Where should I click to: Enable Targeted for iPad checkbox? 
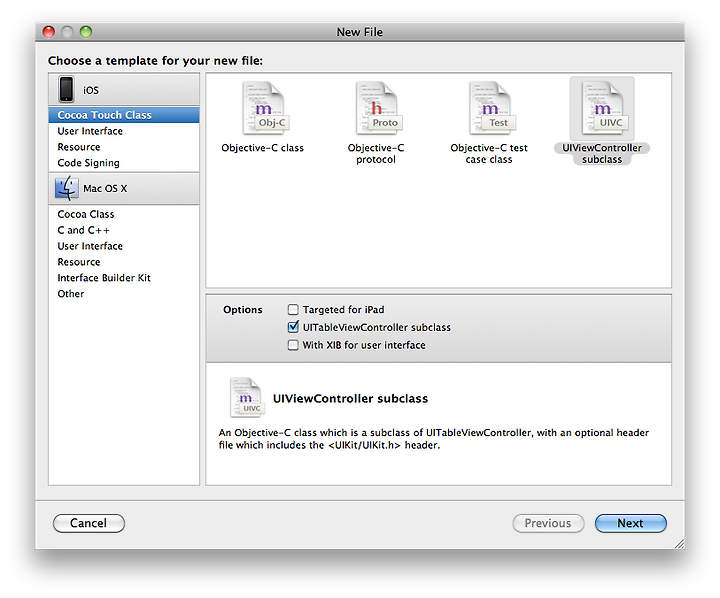tap(292, 309)
